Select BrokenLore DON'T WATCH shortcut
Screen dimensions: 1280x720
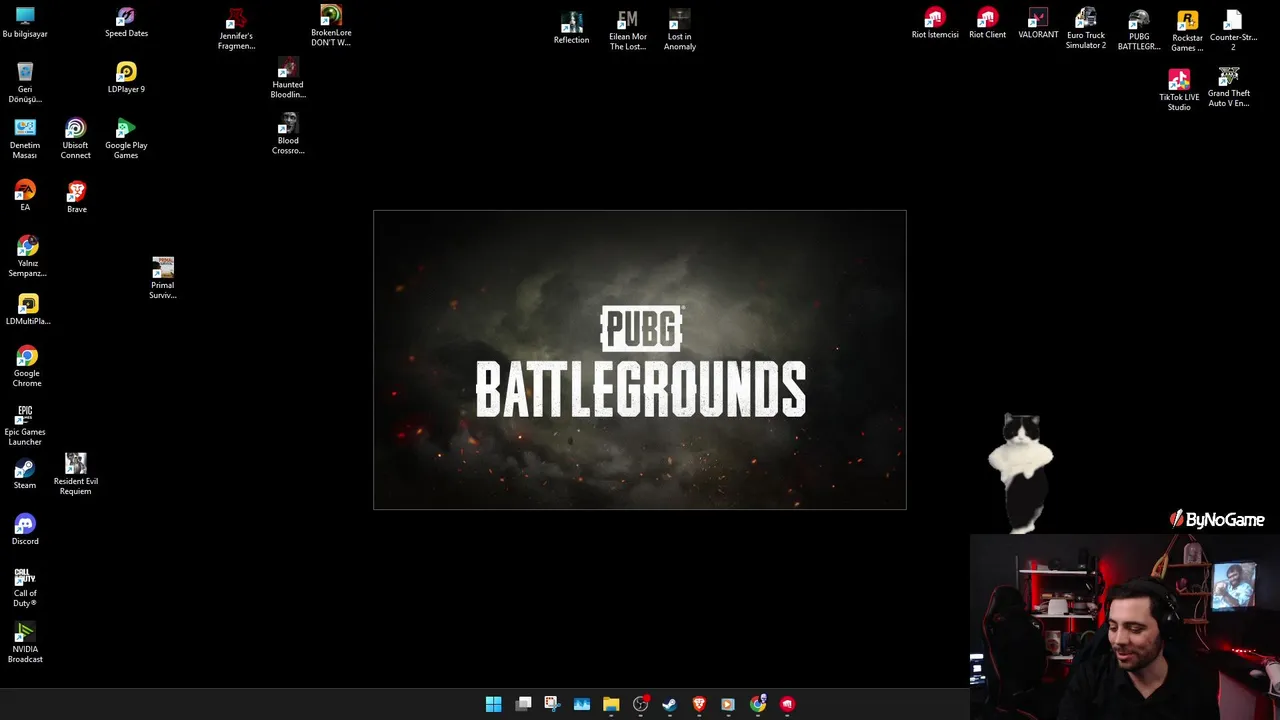coord(331,26)
